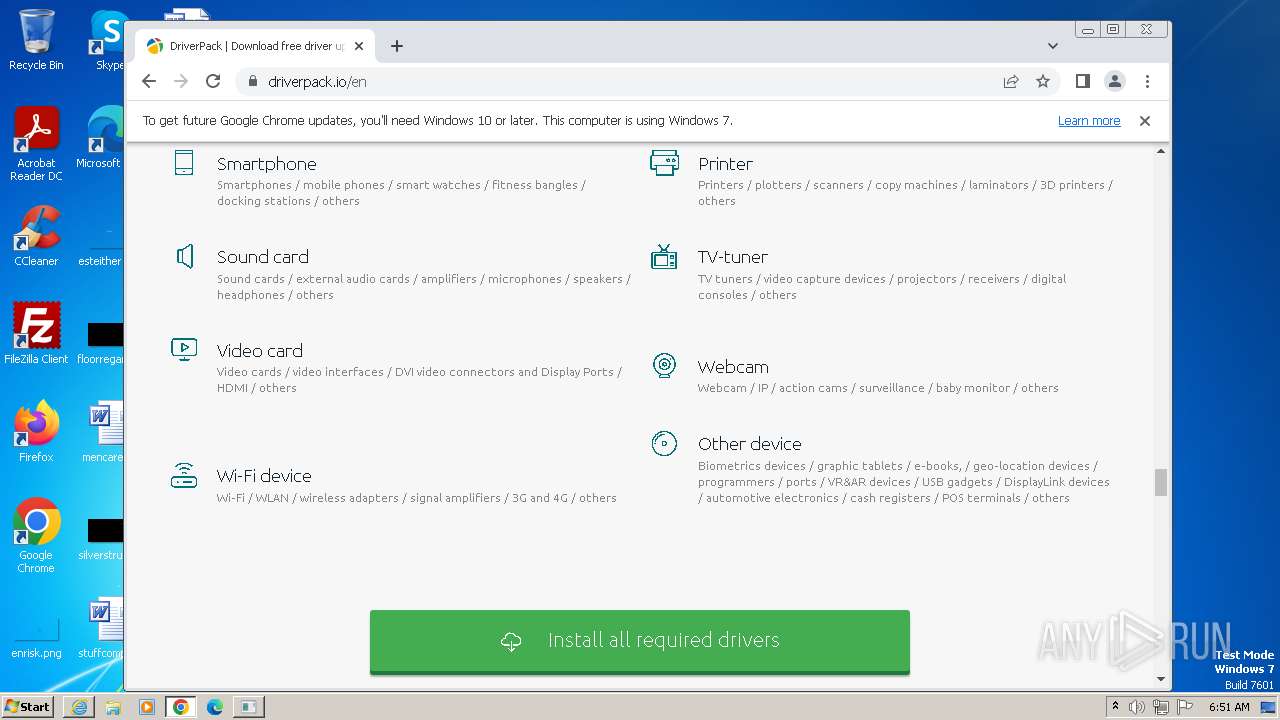
Task: Open the Printer category heading
Action: [725, 164]
